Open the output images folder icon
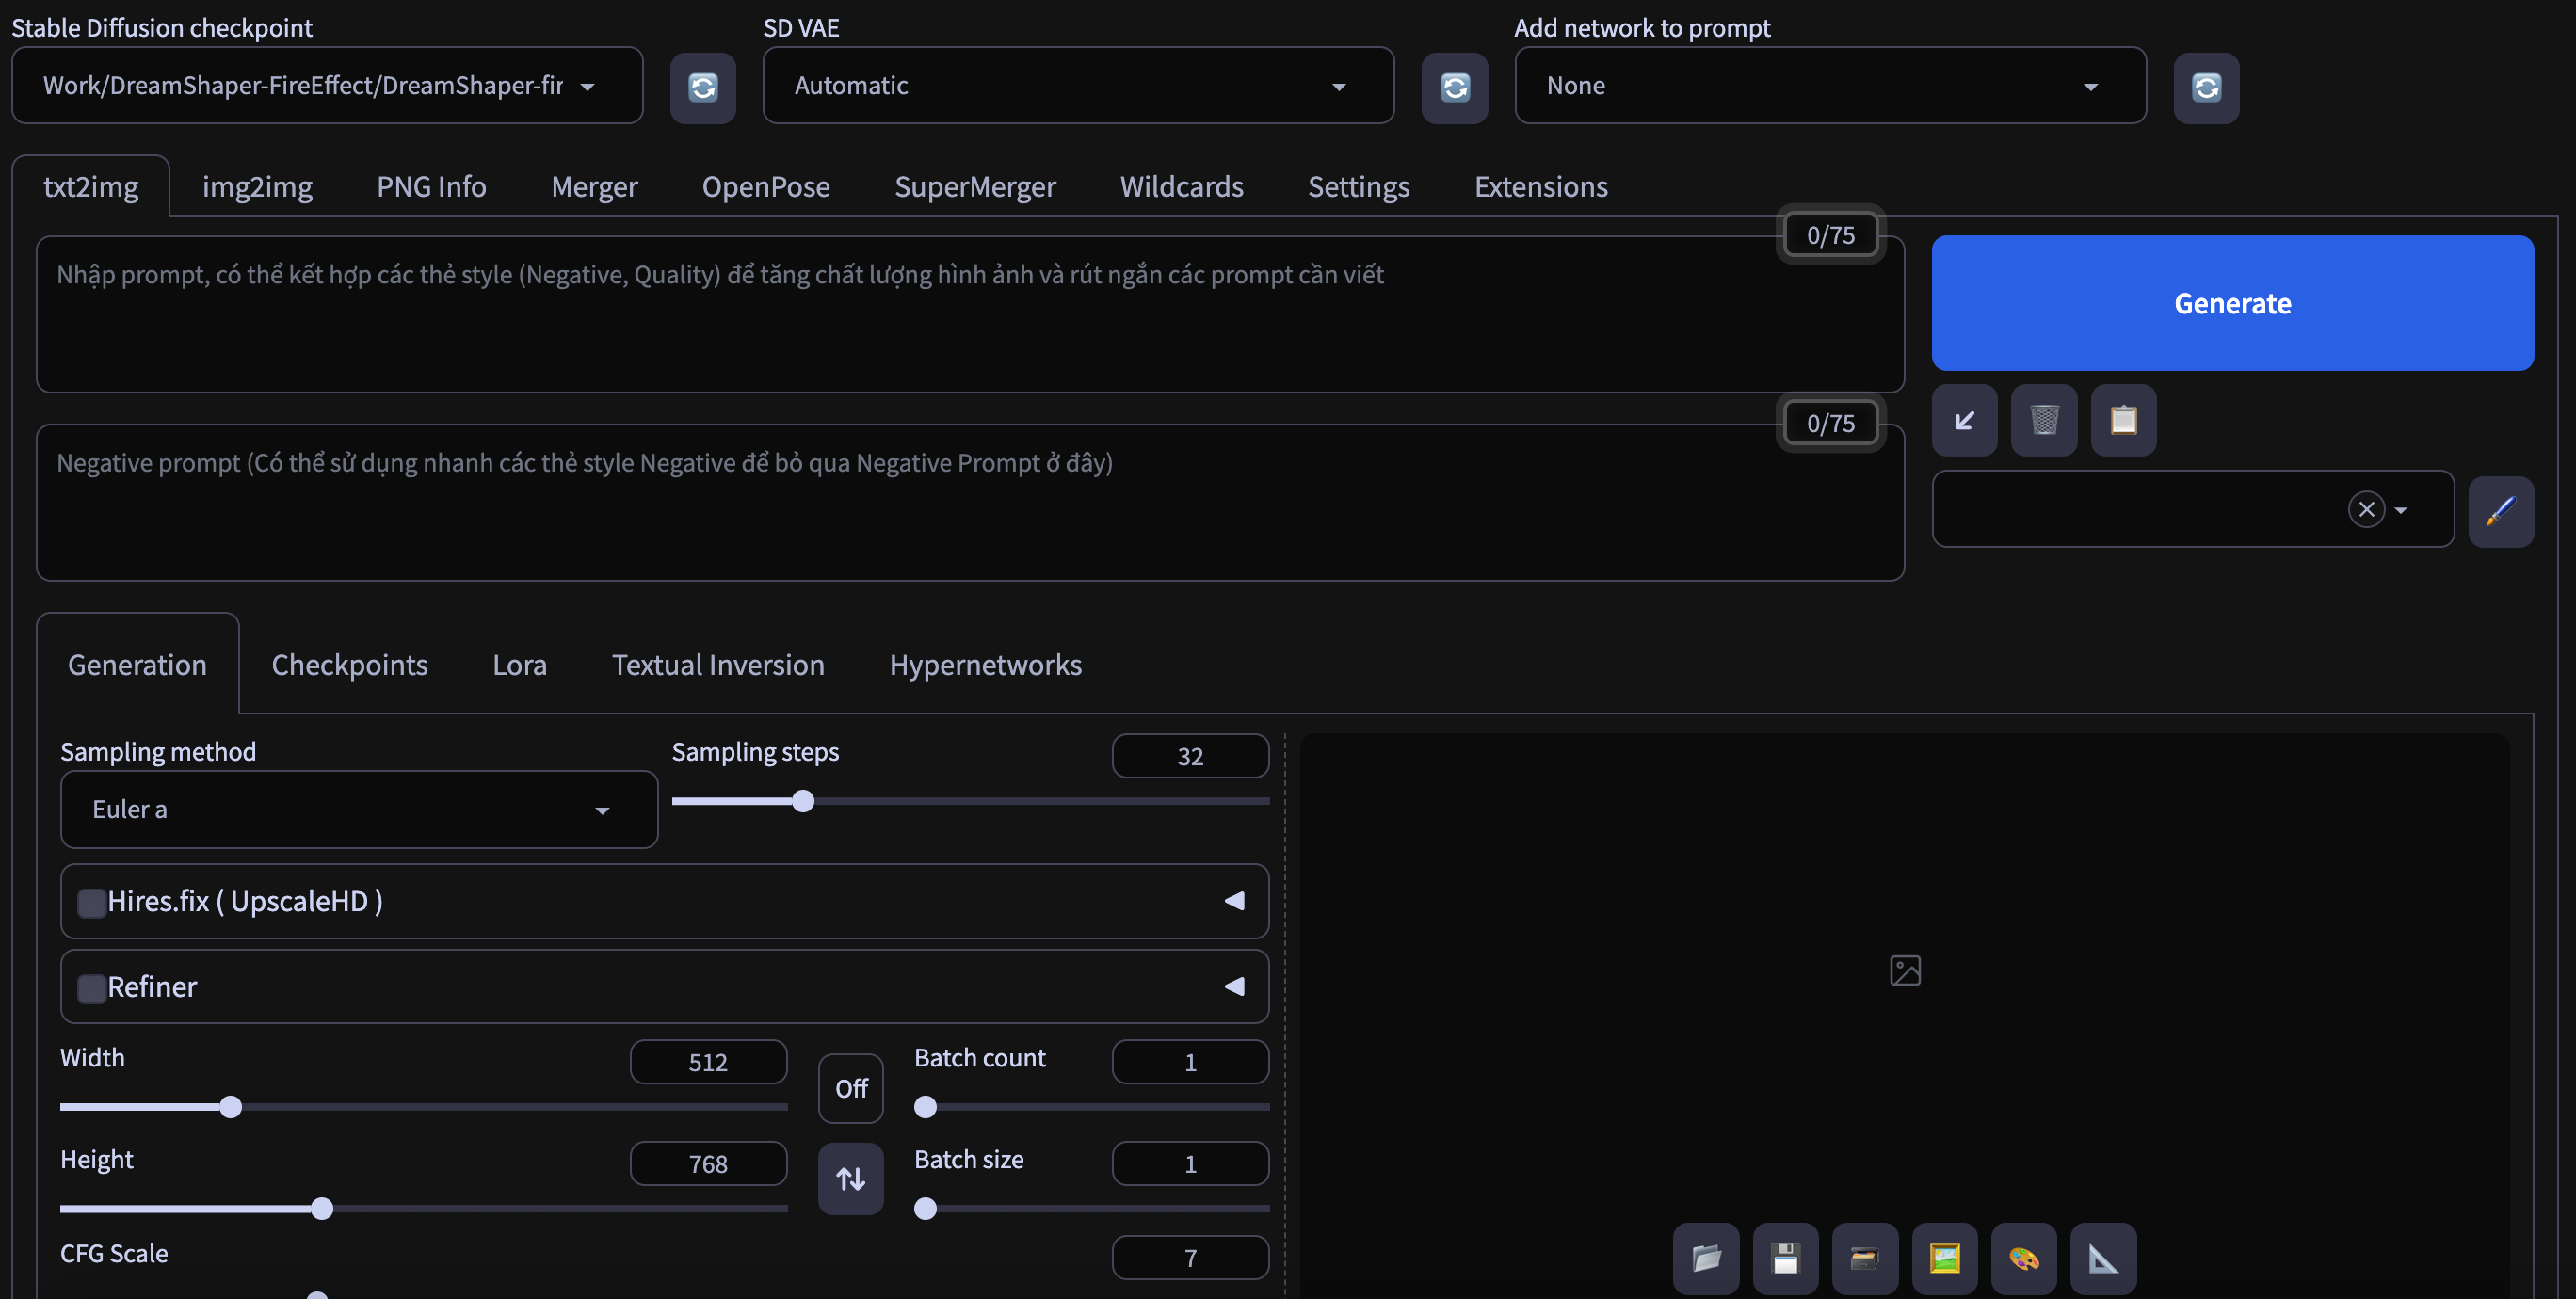This screenshot has height=1299, width=2576. coord(1705,1258)
